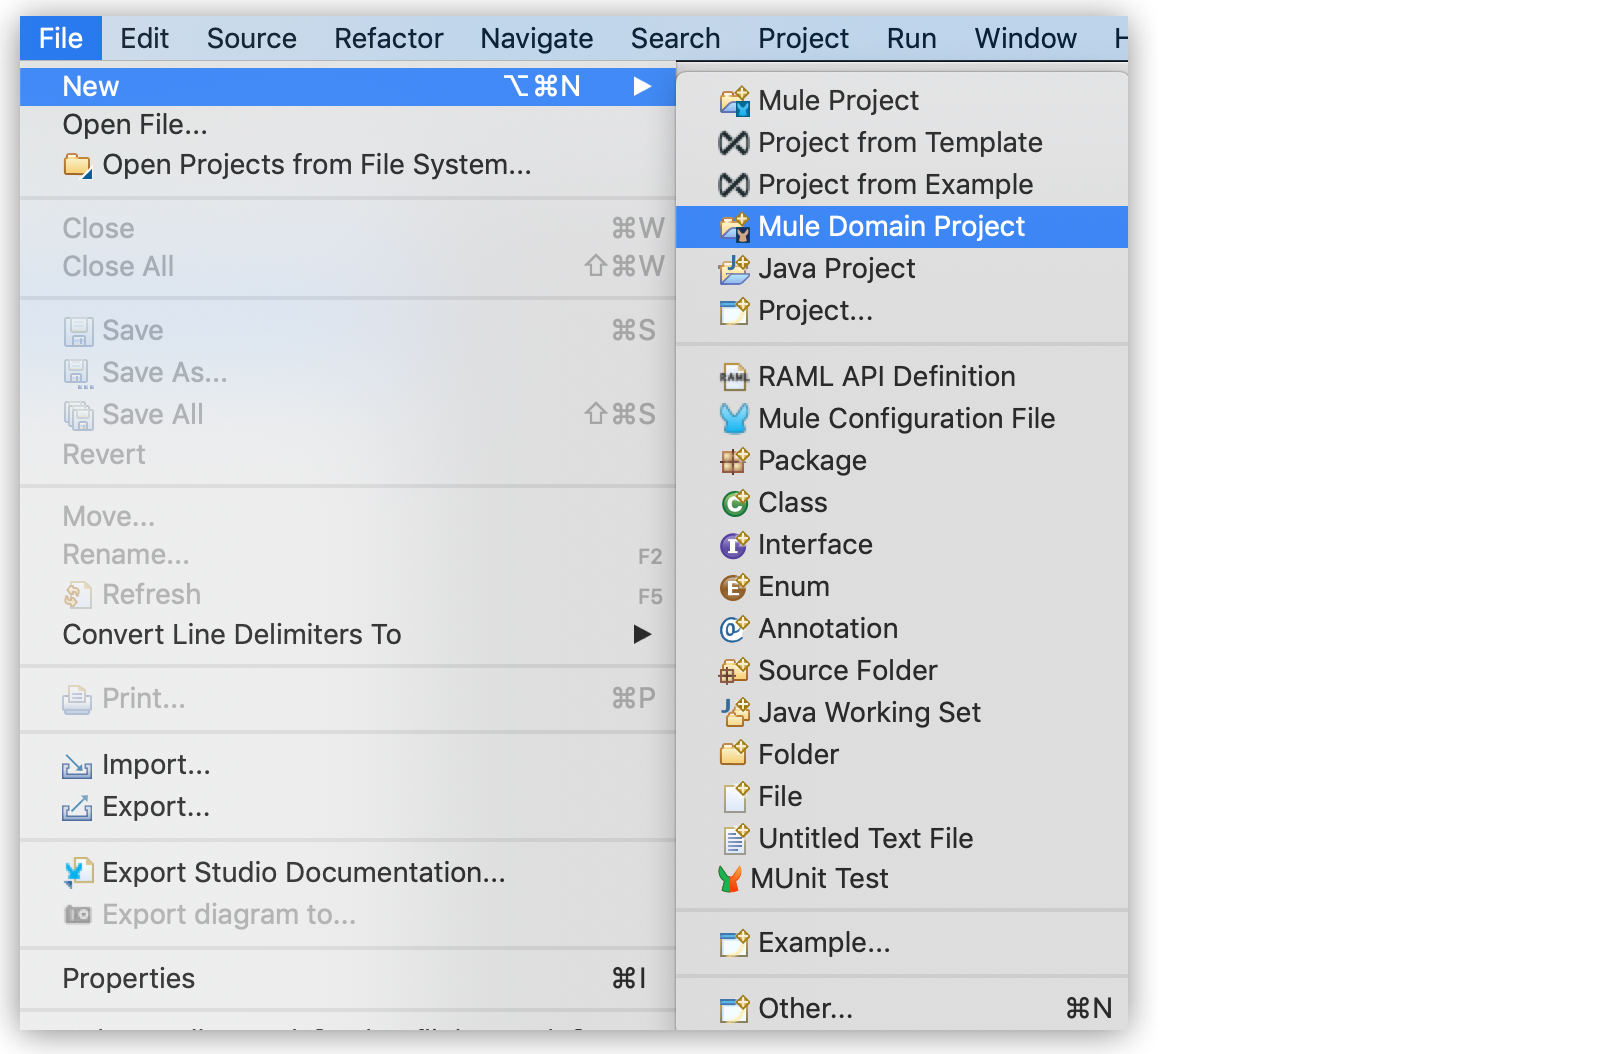Open Properties
This screenshot has width=1618, height=1054.
click(128, 978)
